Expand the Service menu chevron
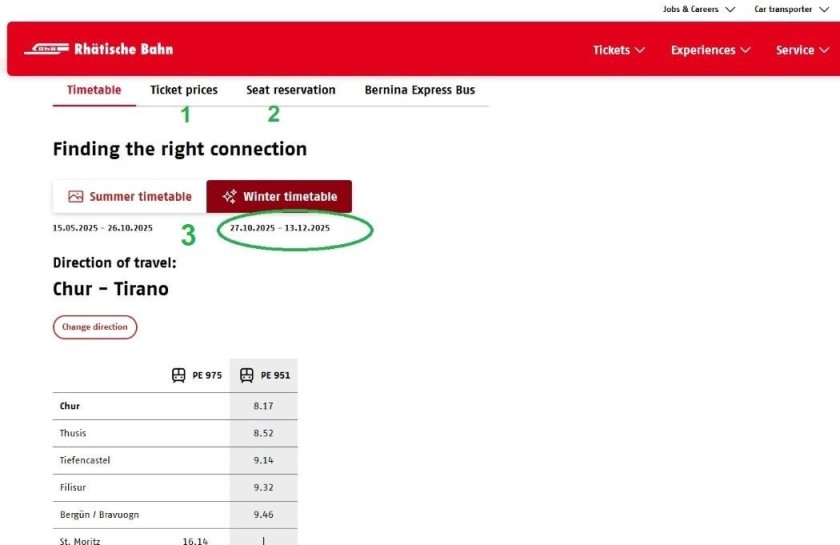840x545 pixels. coord(824,50)
